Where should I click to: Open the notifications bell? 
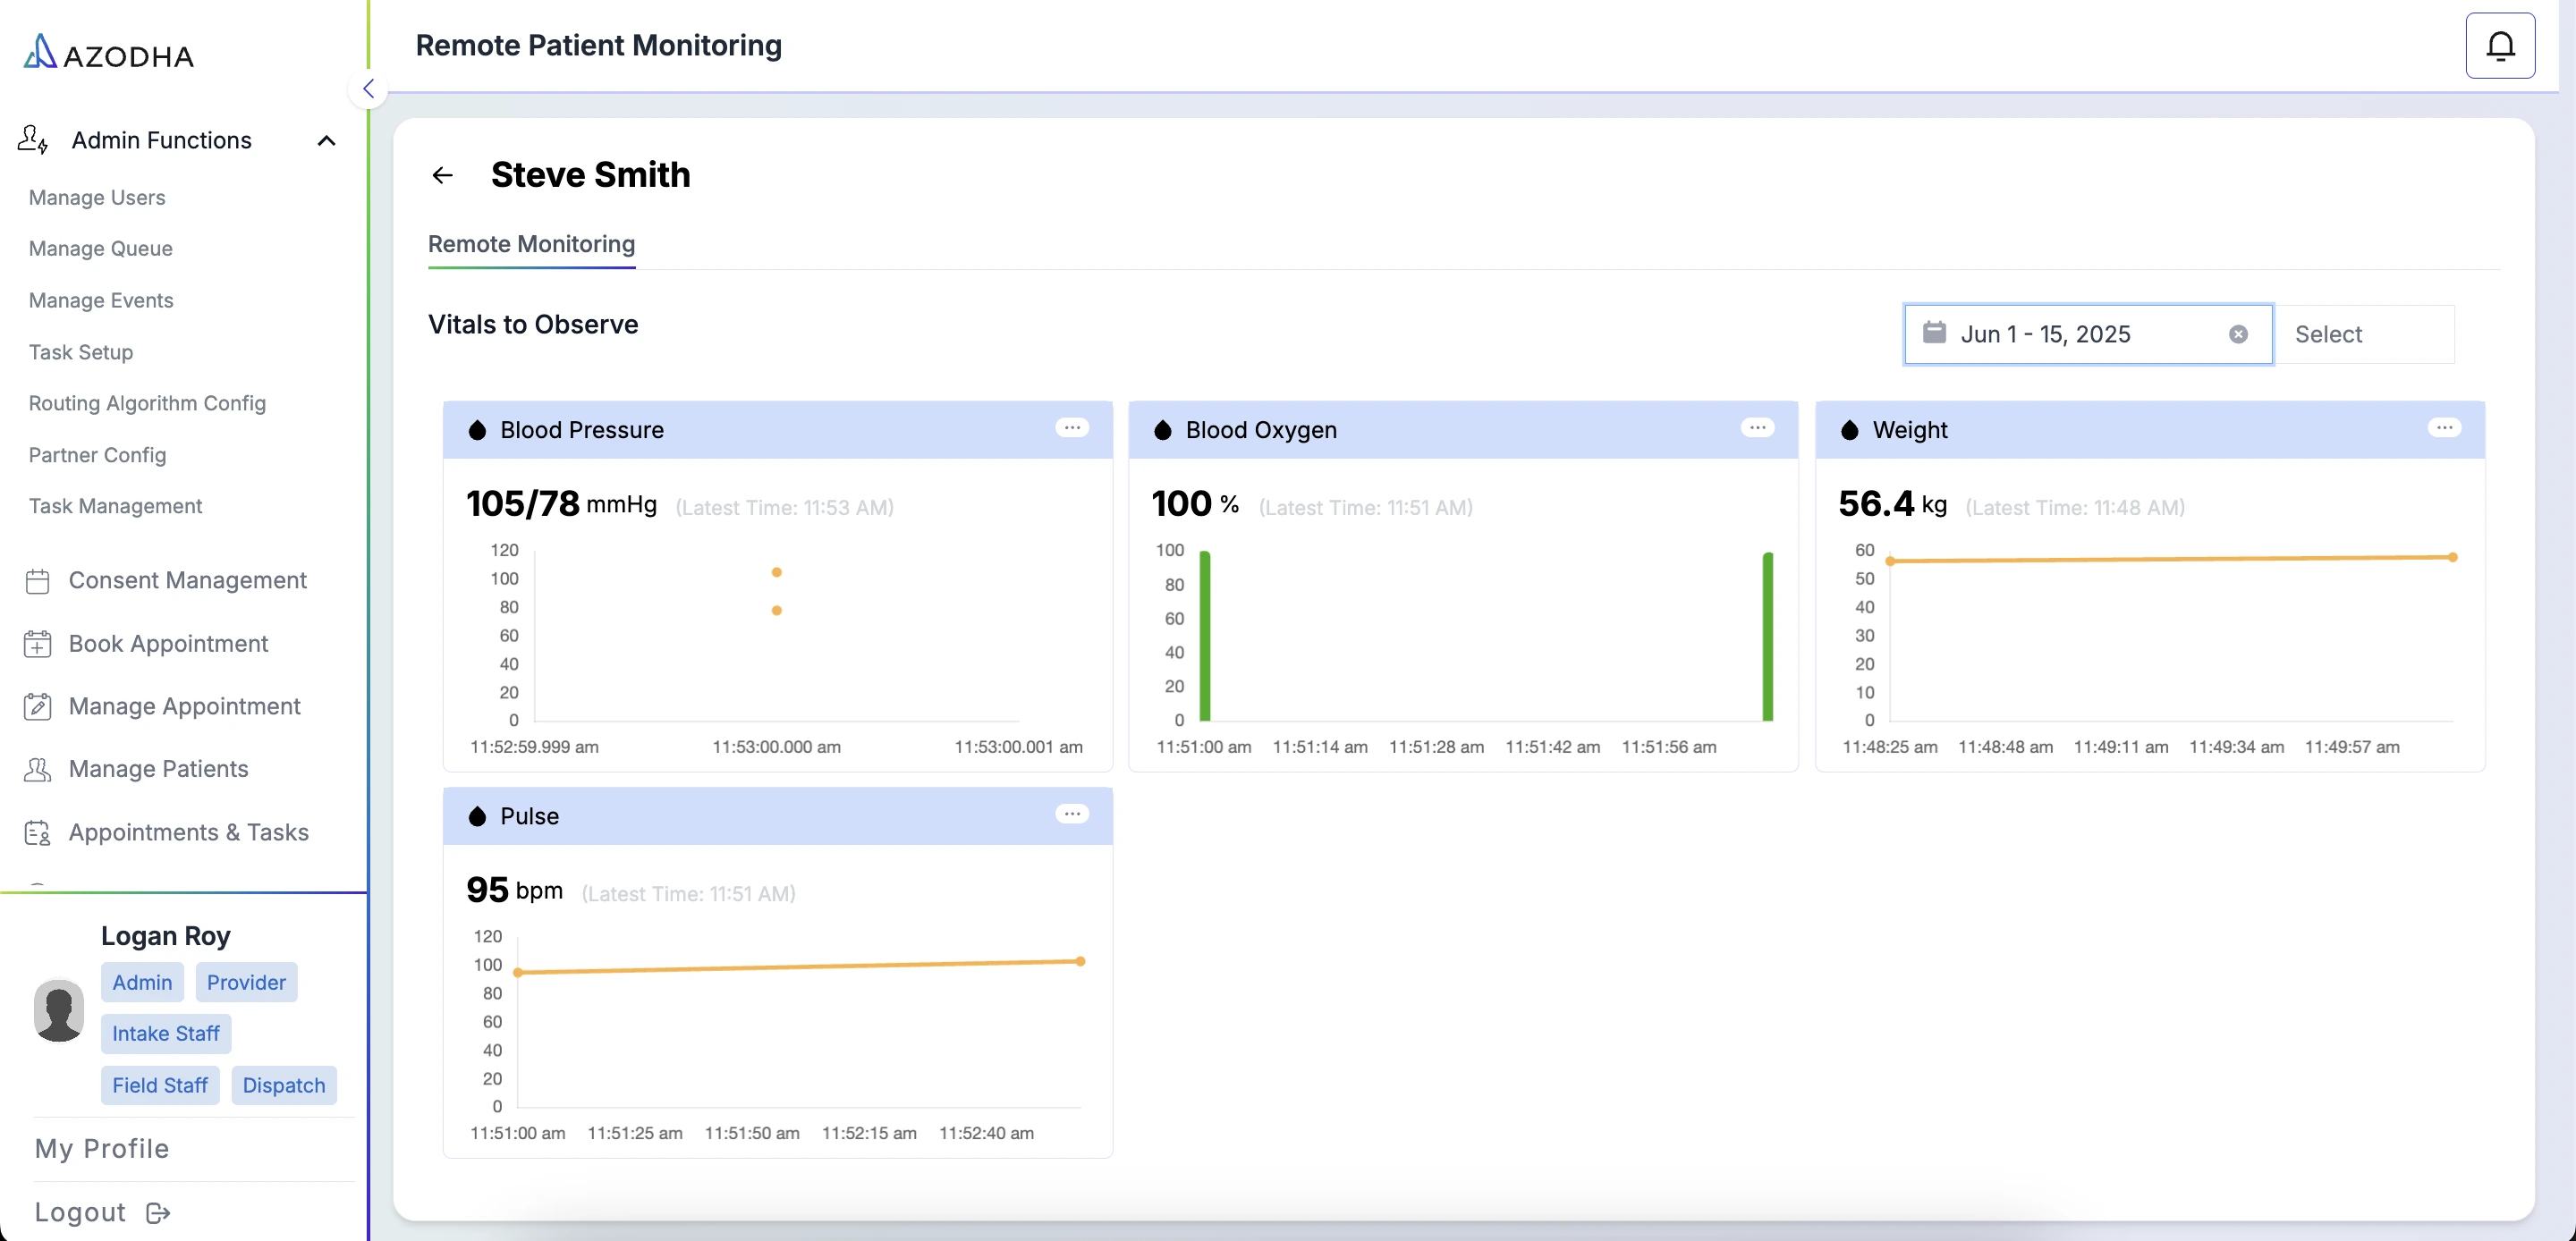pos(2500,44)
